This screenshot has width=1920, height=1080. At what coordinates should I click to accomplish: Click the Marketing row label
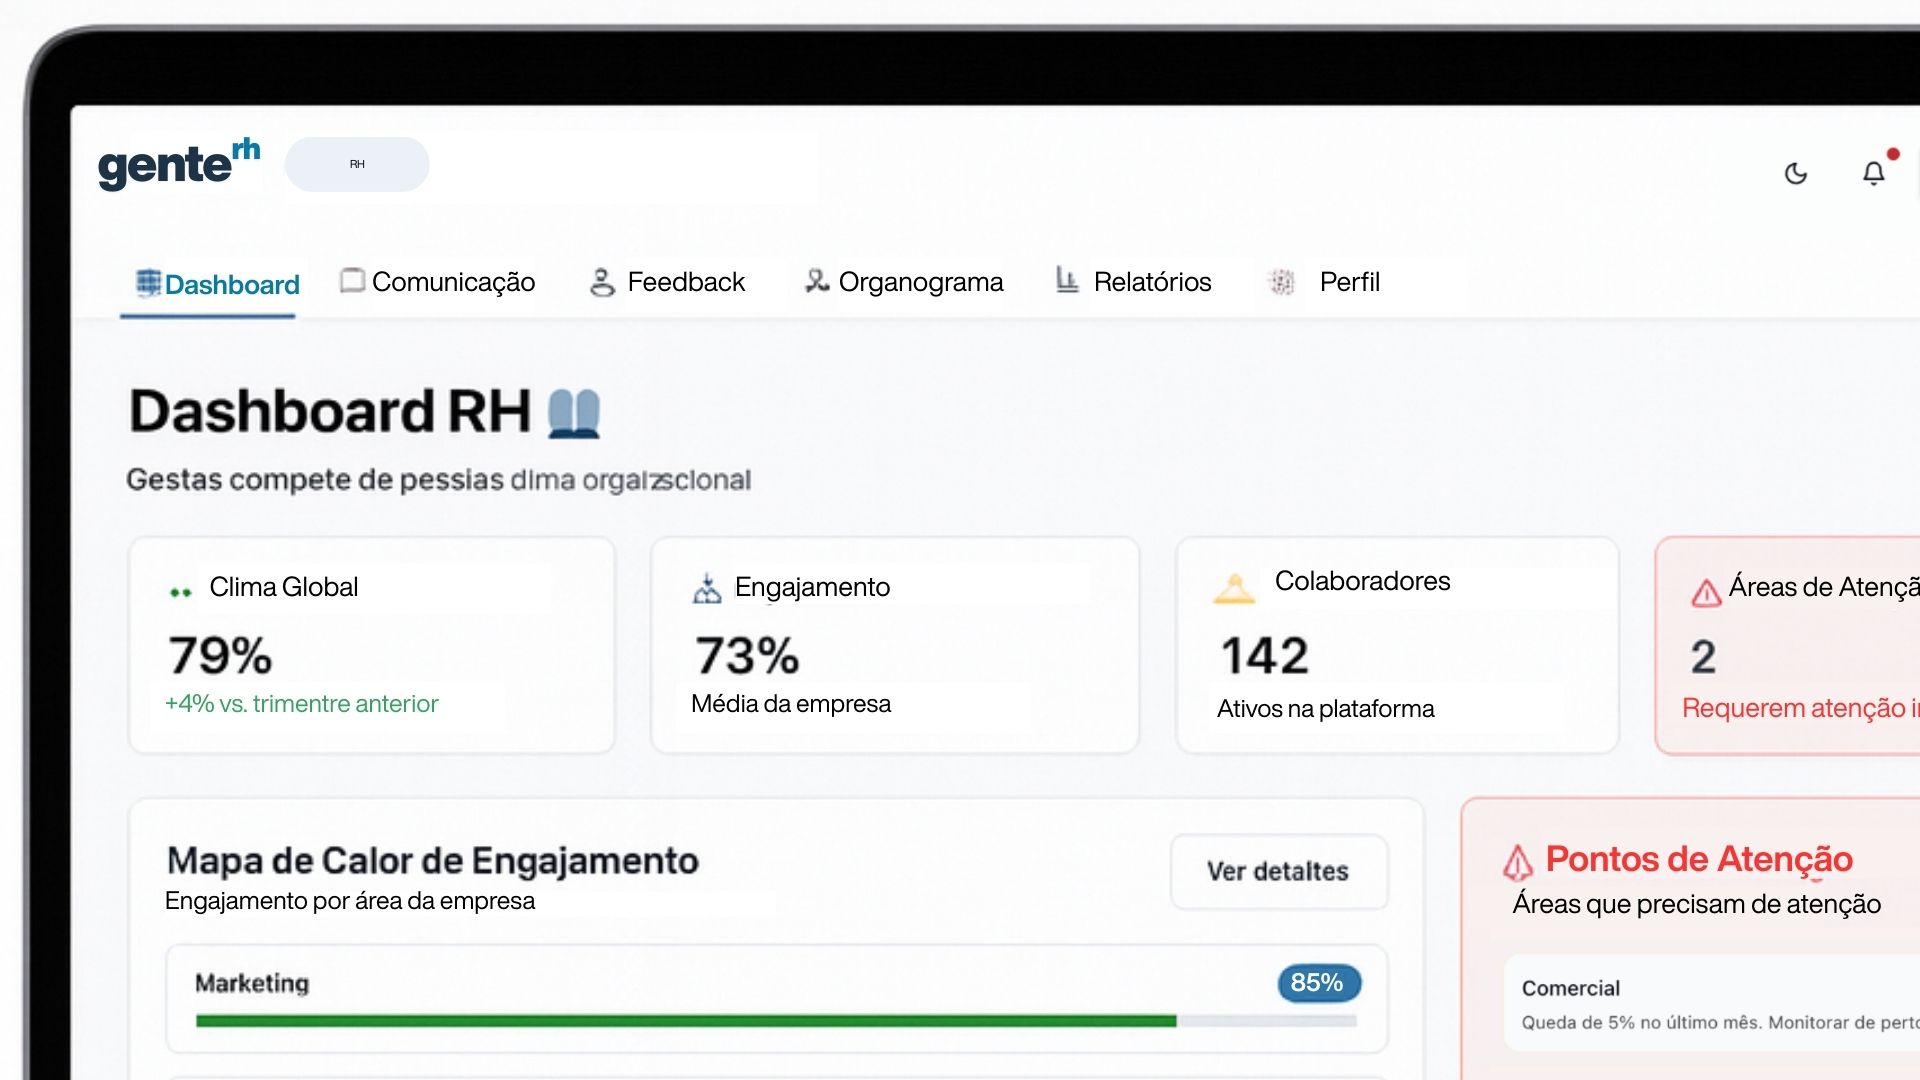pyautogui.click(x=252, y=984)
